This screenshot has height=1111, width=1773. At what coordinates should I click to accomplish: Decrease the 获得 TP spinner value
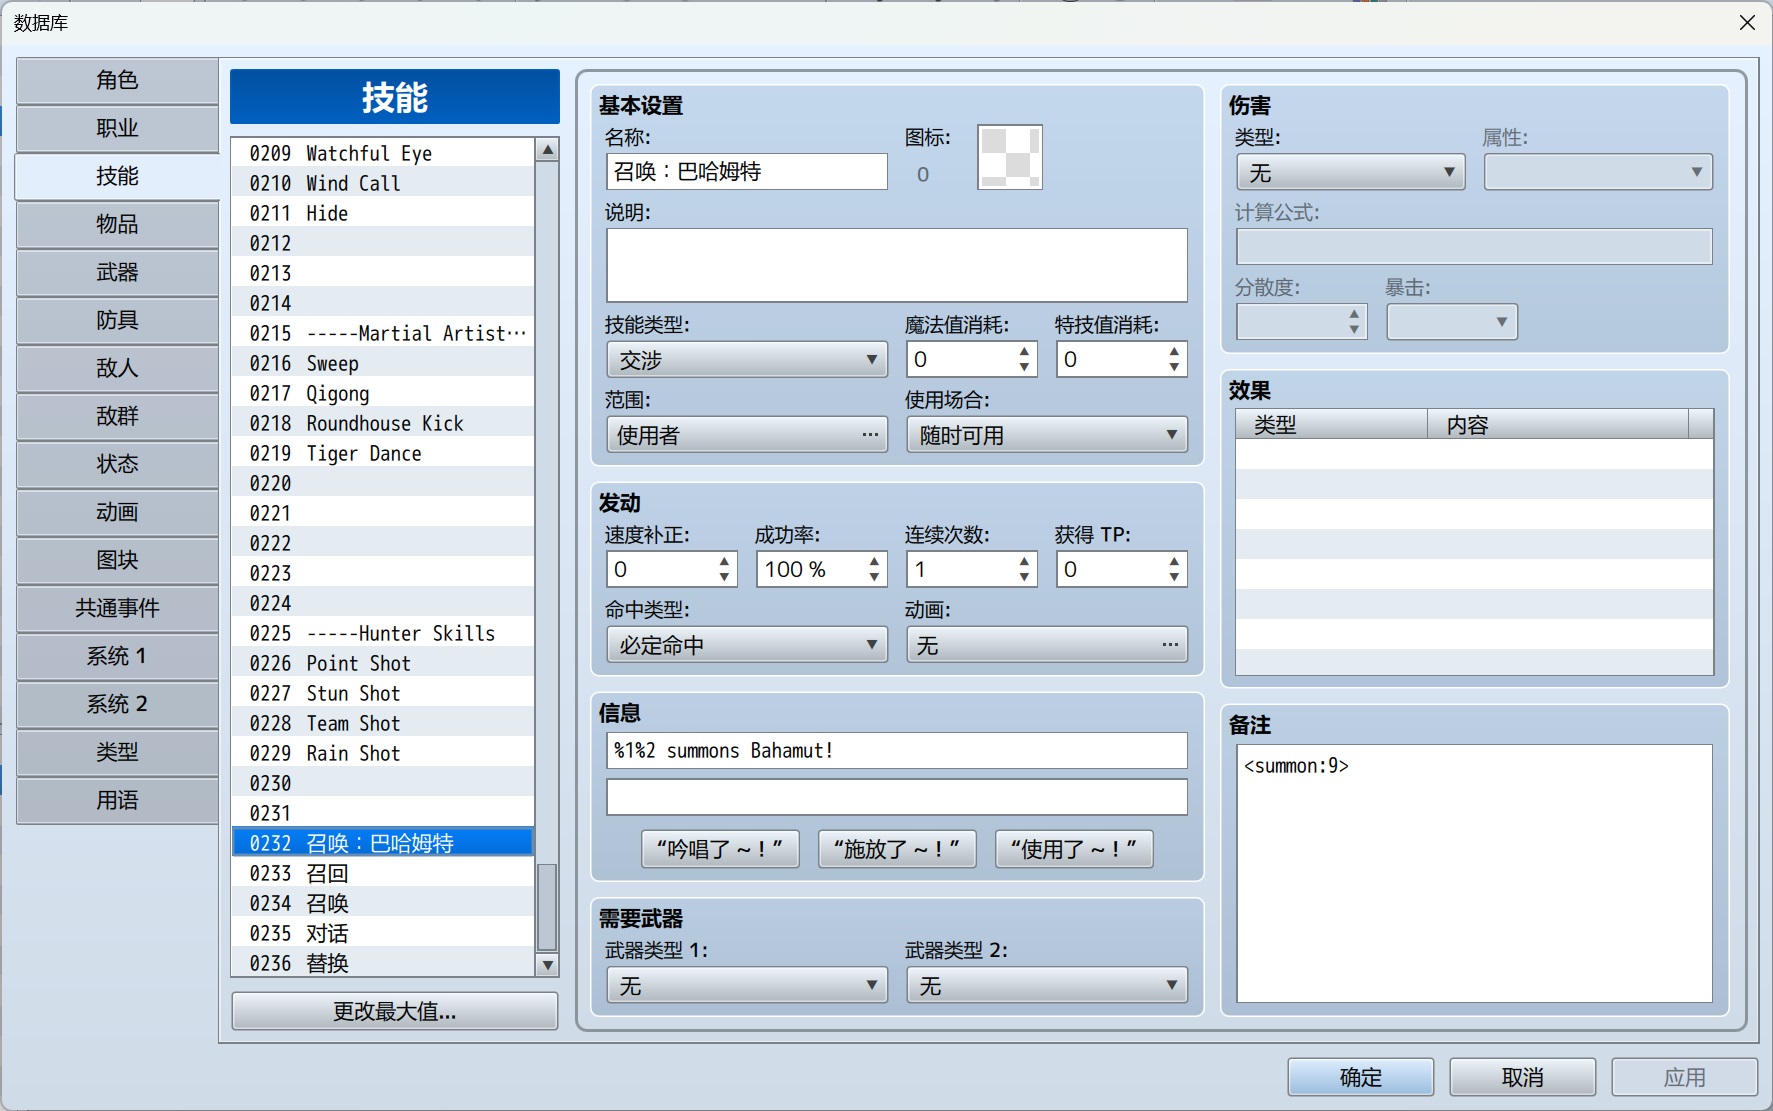tap(1174, 577)
